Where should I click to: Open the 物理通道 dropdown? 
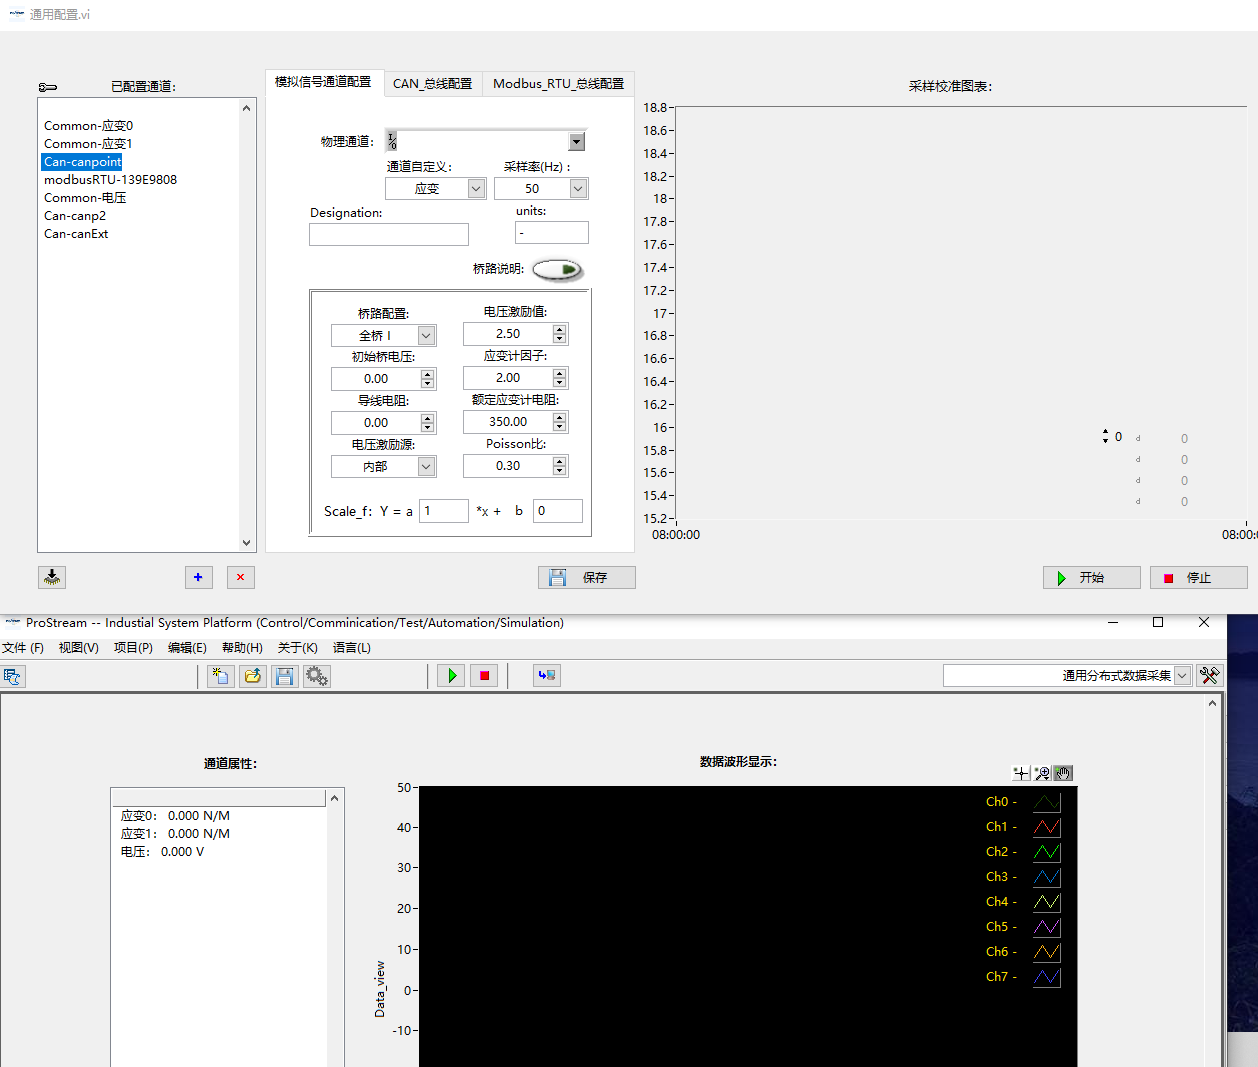coord(577,142)
